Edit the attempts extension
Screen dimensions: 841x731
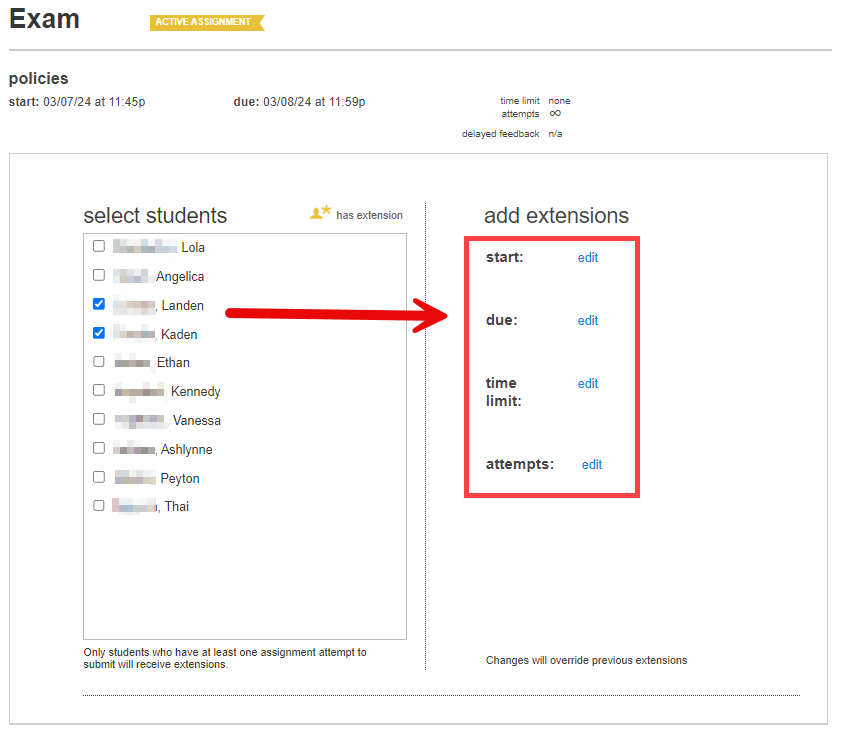[592, 465]
